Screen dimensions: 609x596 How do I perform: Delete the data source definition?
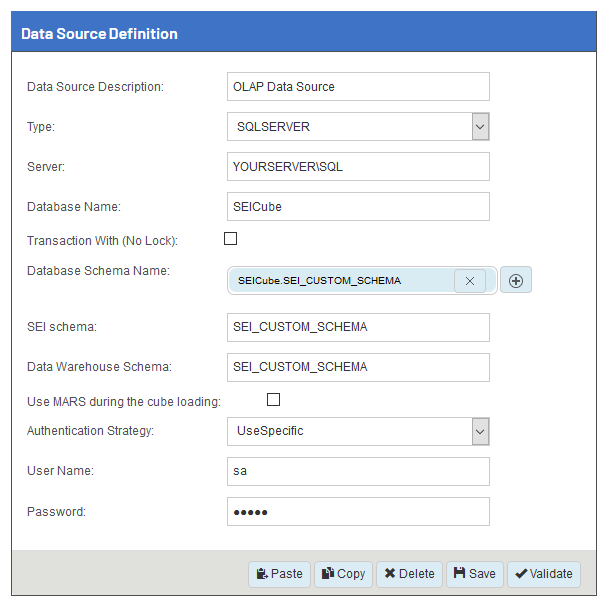[409, 574]
